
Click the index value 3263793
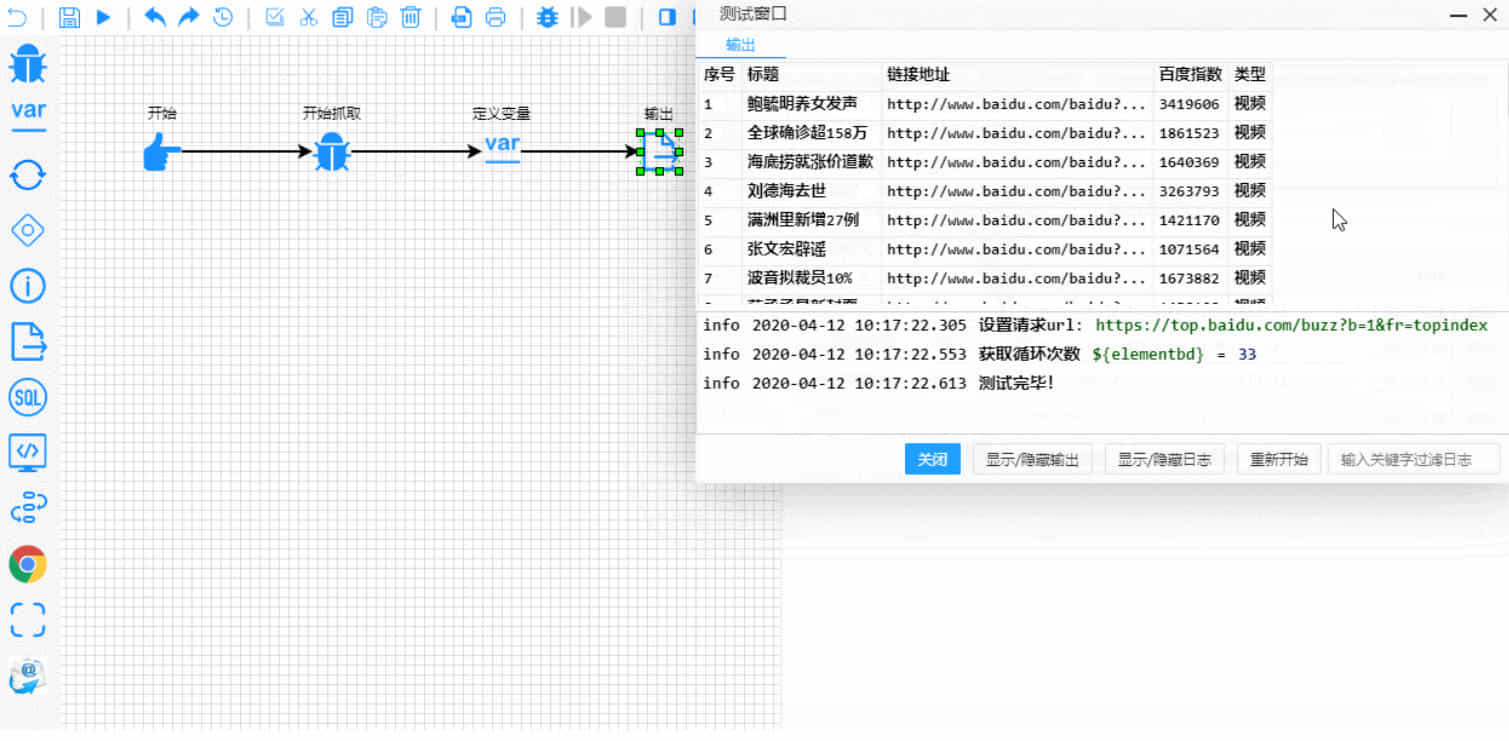(1189, 191)
